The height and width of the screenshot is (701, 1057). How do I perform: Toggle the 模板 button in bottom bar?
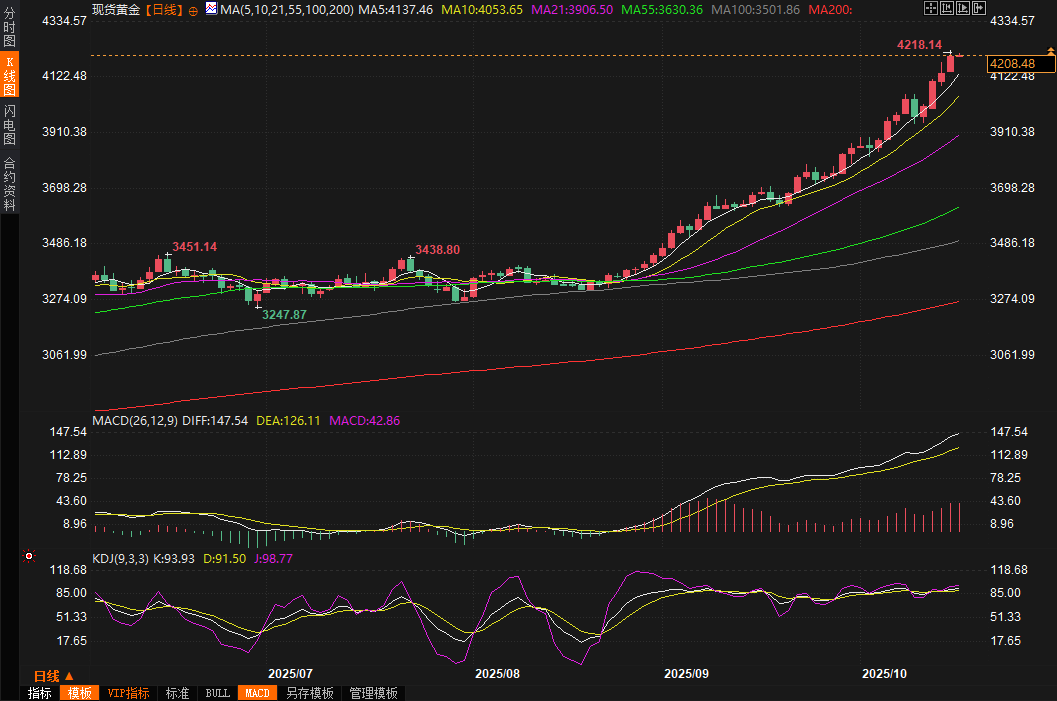(79, 693)
